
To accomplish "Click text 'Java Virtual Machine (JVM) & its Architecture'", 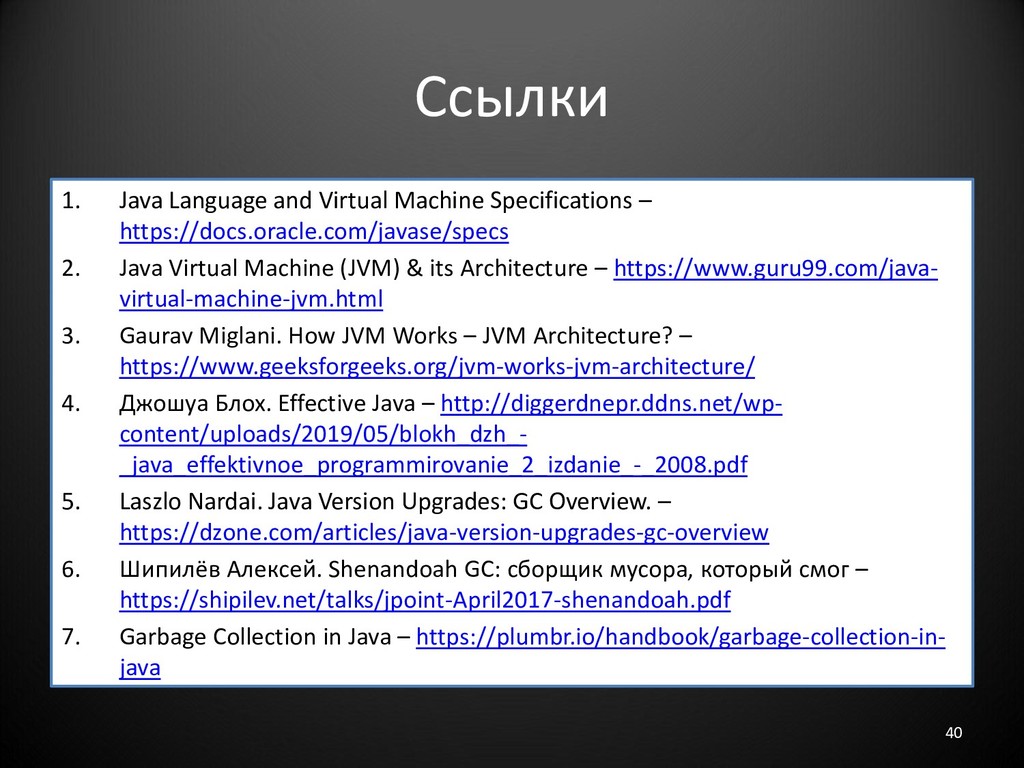I will 353,268.
